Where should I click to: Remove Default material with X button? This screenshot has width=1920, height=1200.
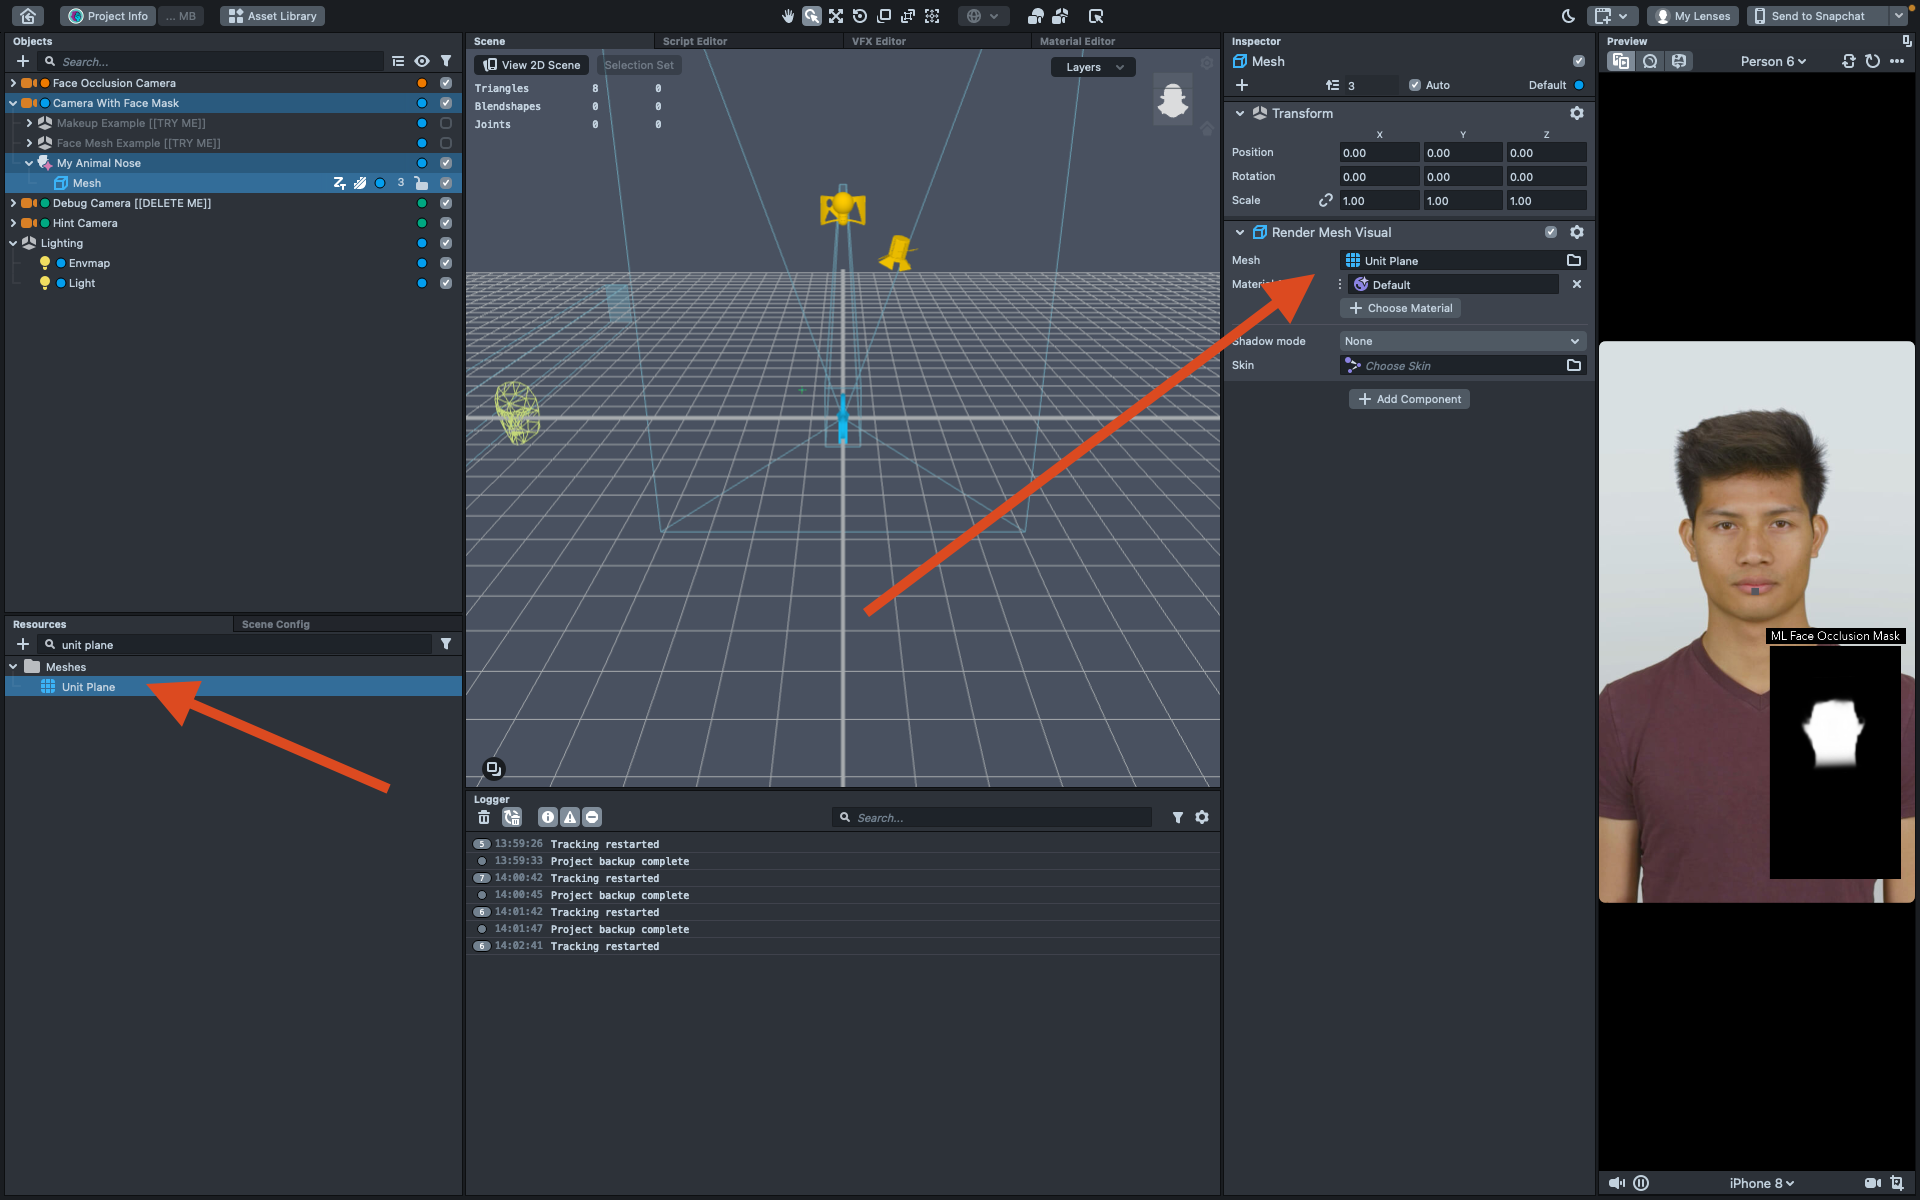click(1576, 284)
